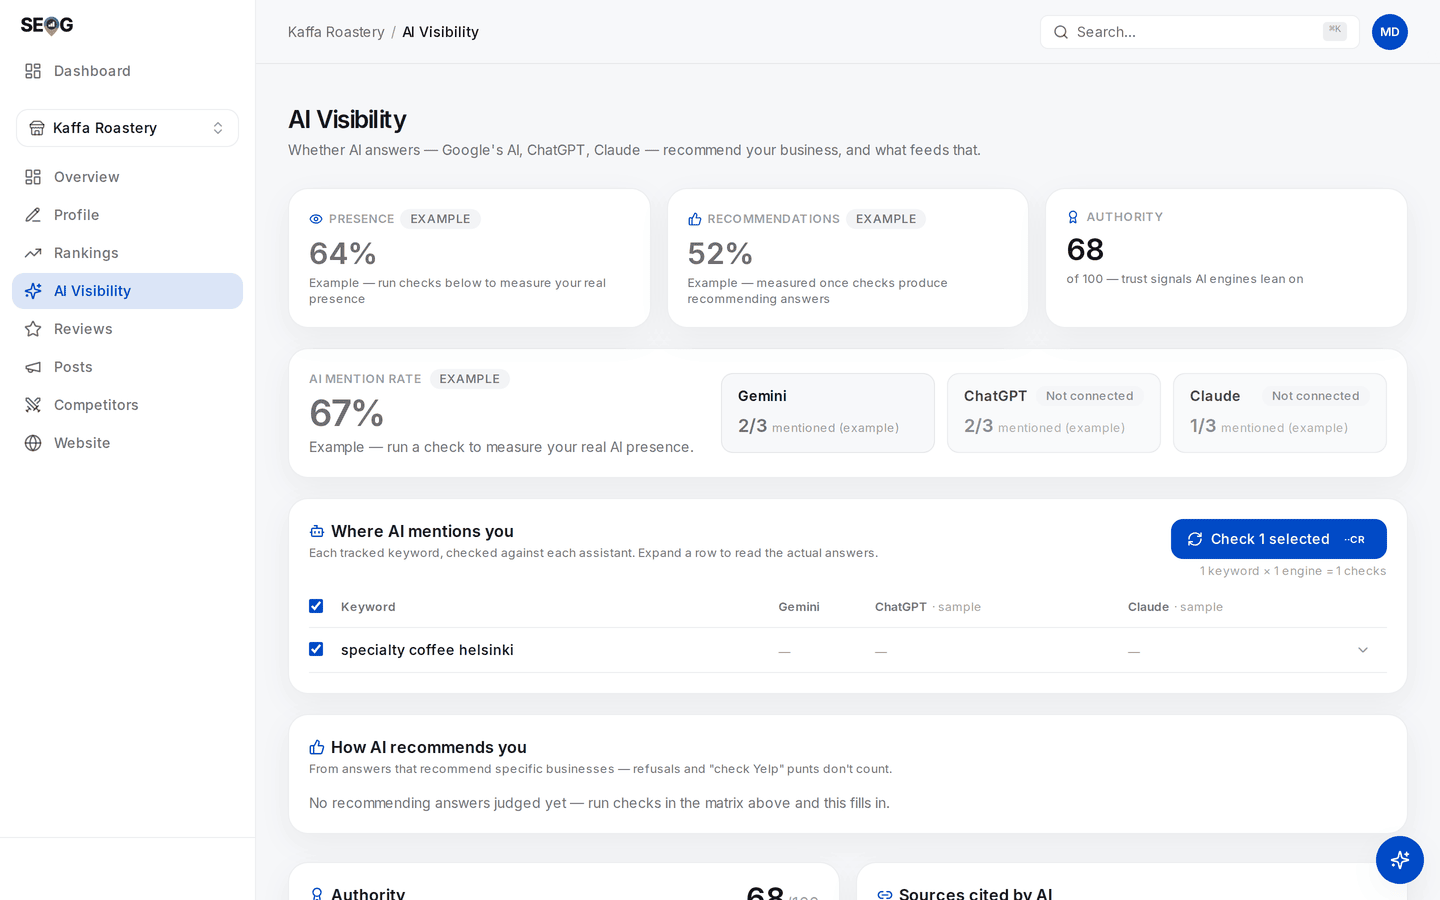Screen dimensions: 1440x900
Task: Open the Kaffa Roastery business switcher
Action: (127, 128)
